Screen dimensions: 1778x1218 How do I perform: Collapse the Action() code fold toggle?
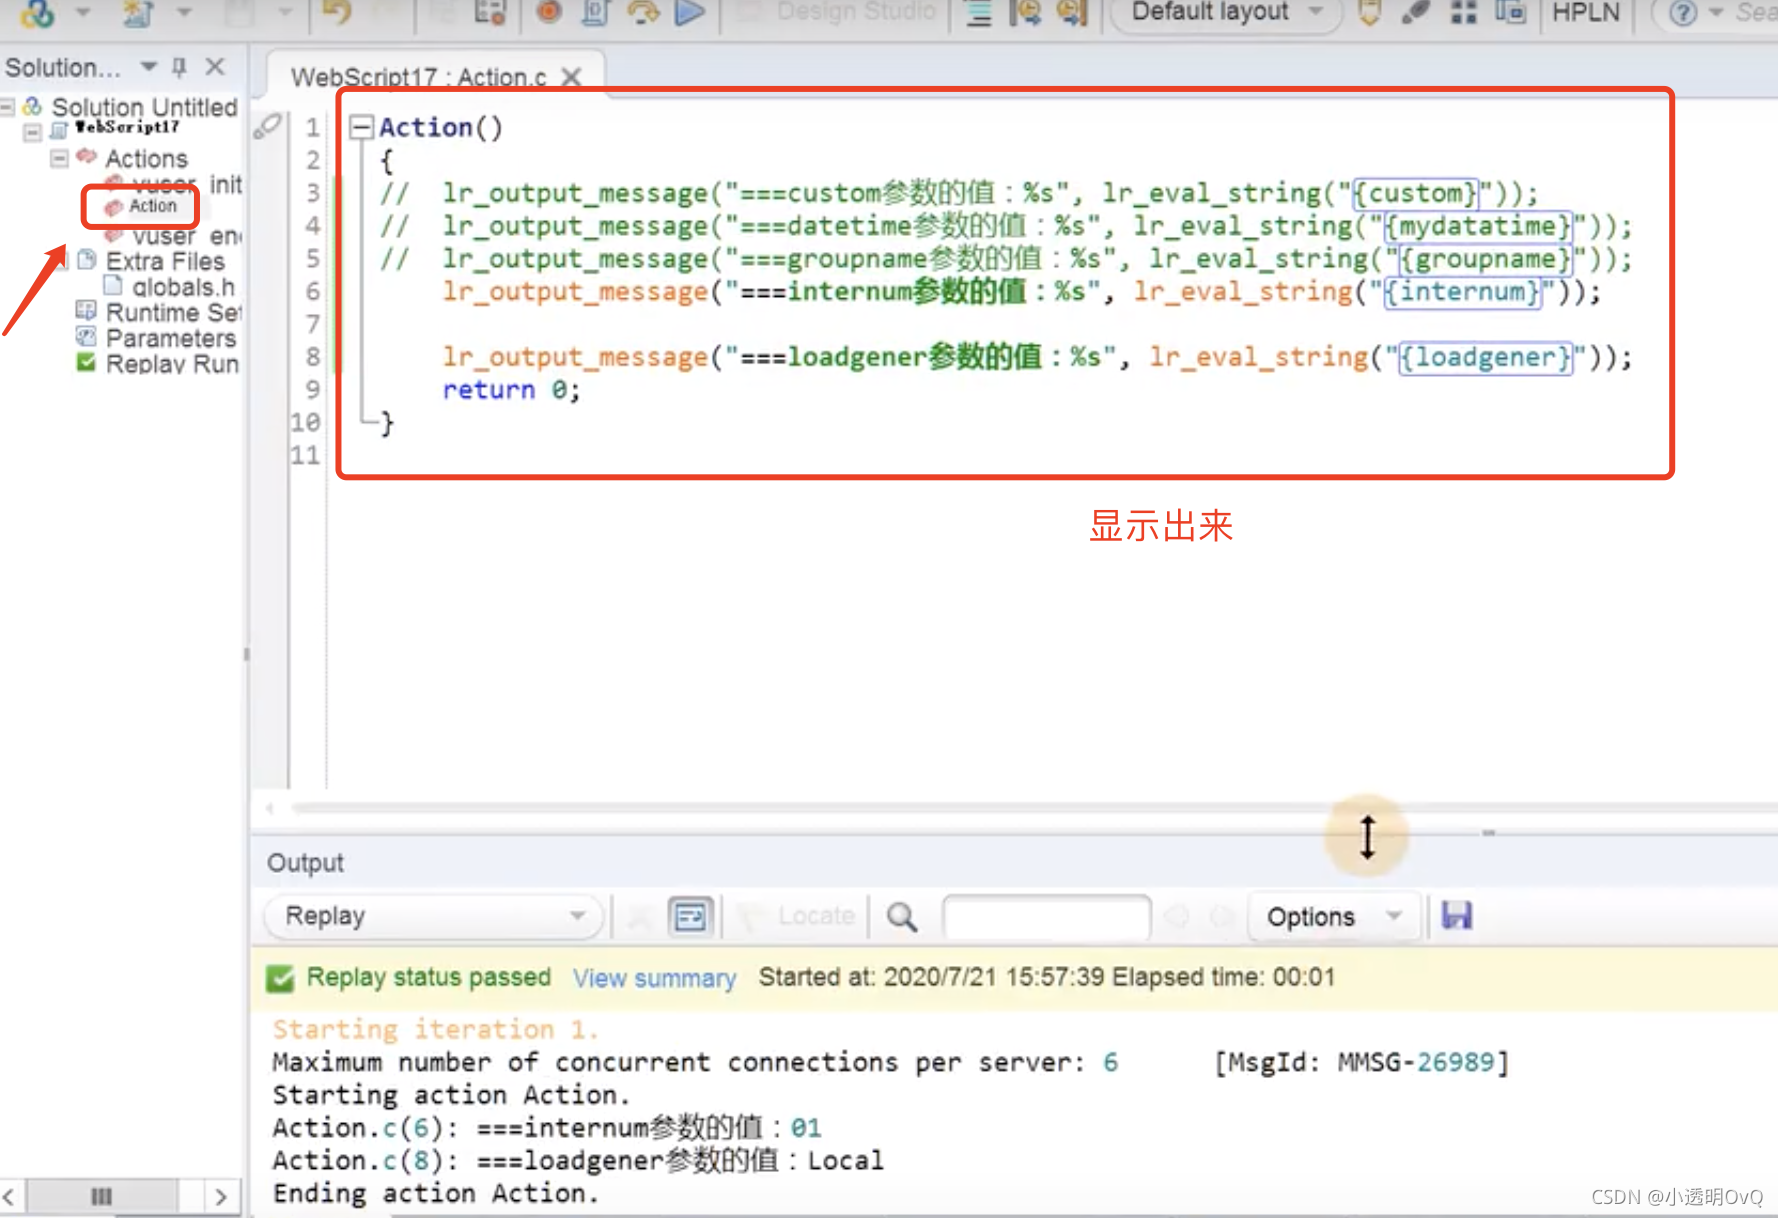tap(362, 127)
